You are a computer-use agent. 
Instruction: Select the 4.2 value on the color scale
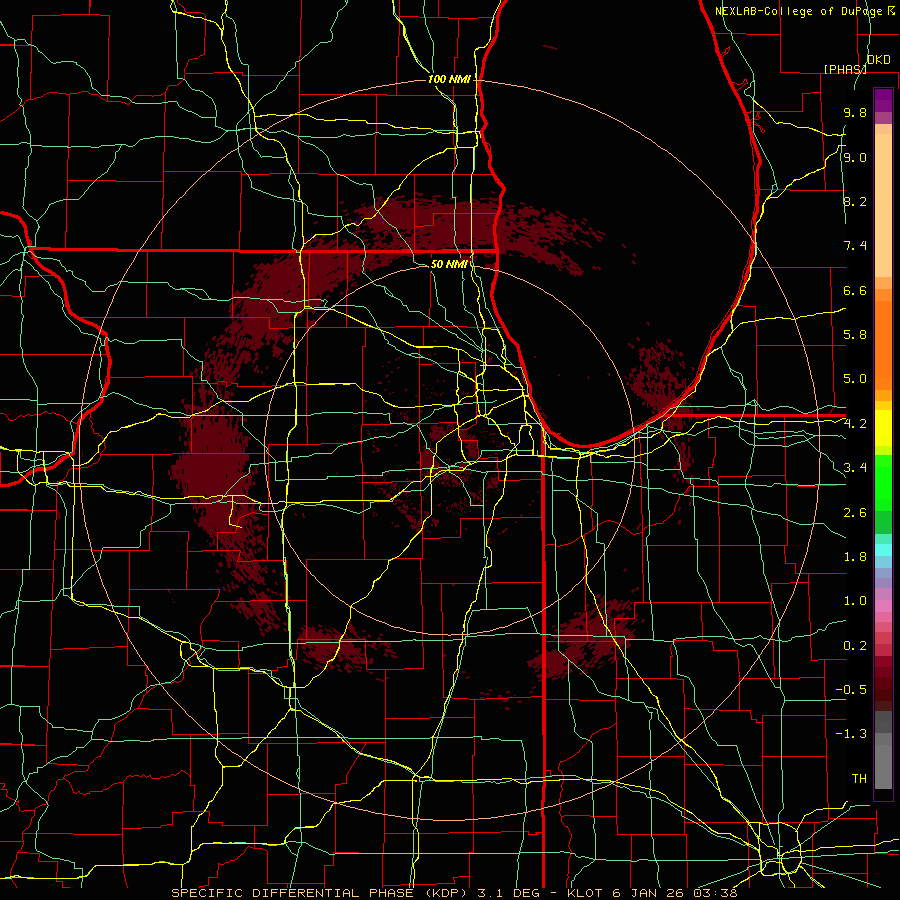(855, 424)
